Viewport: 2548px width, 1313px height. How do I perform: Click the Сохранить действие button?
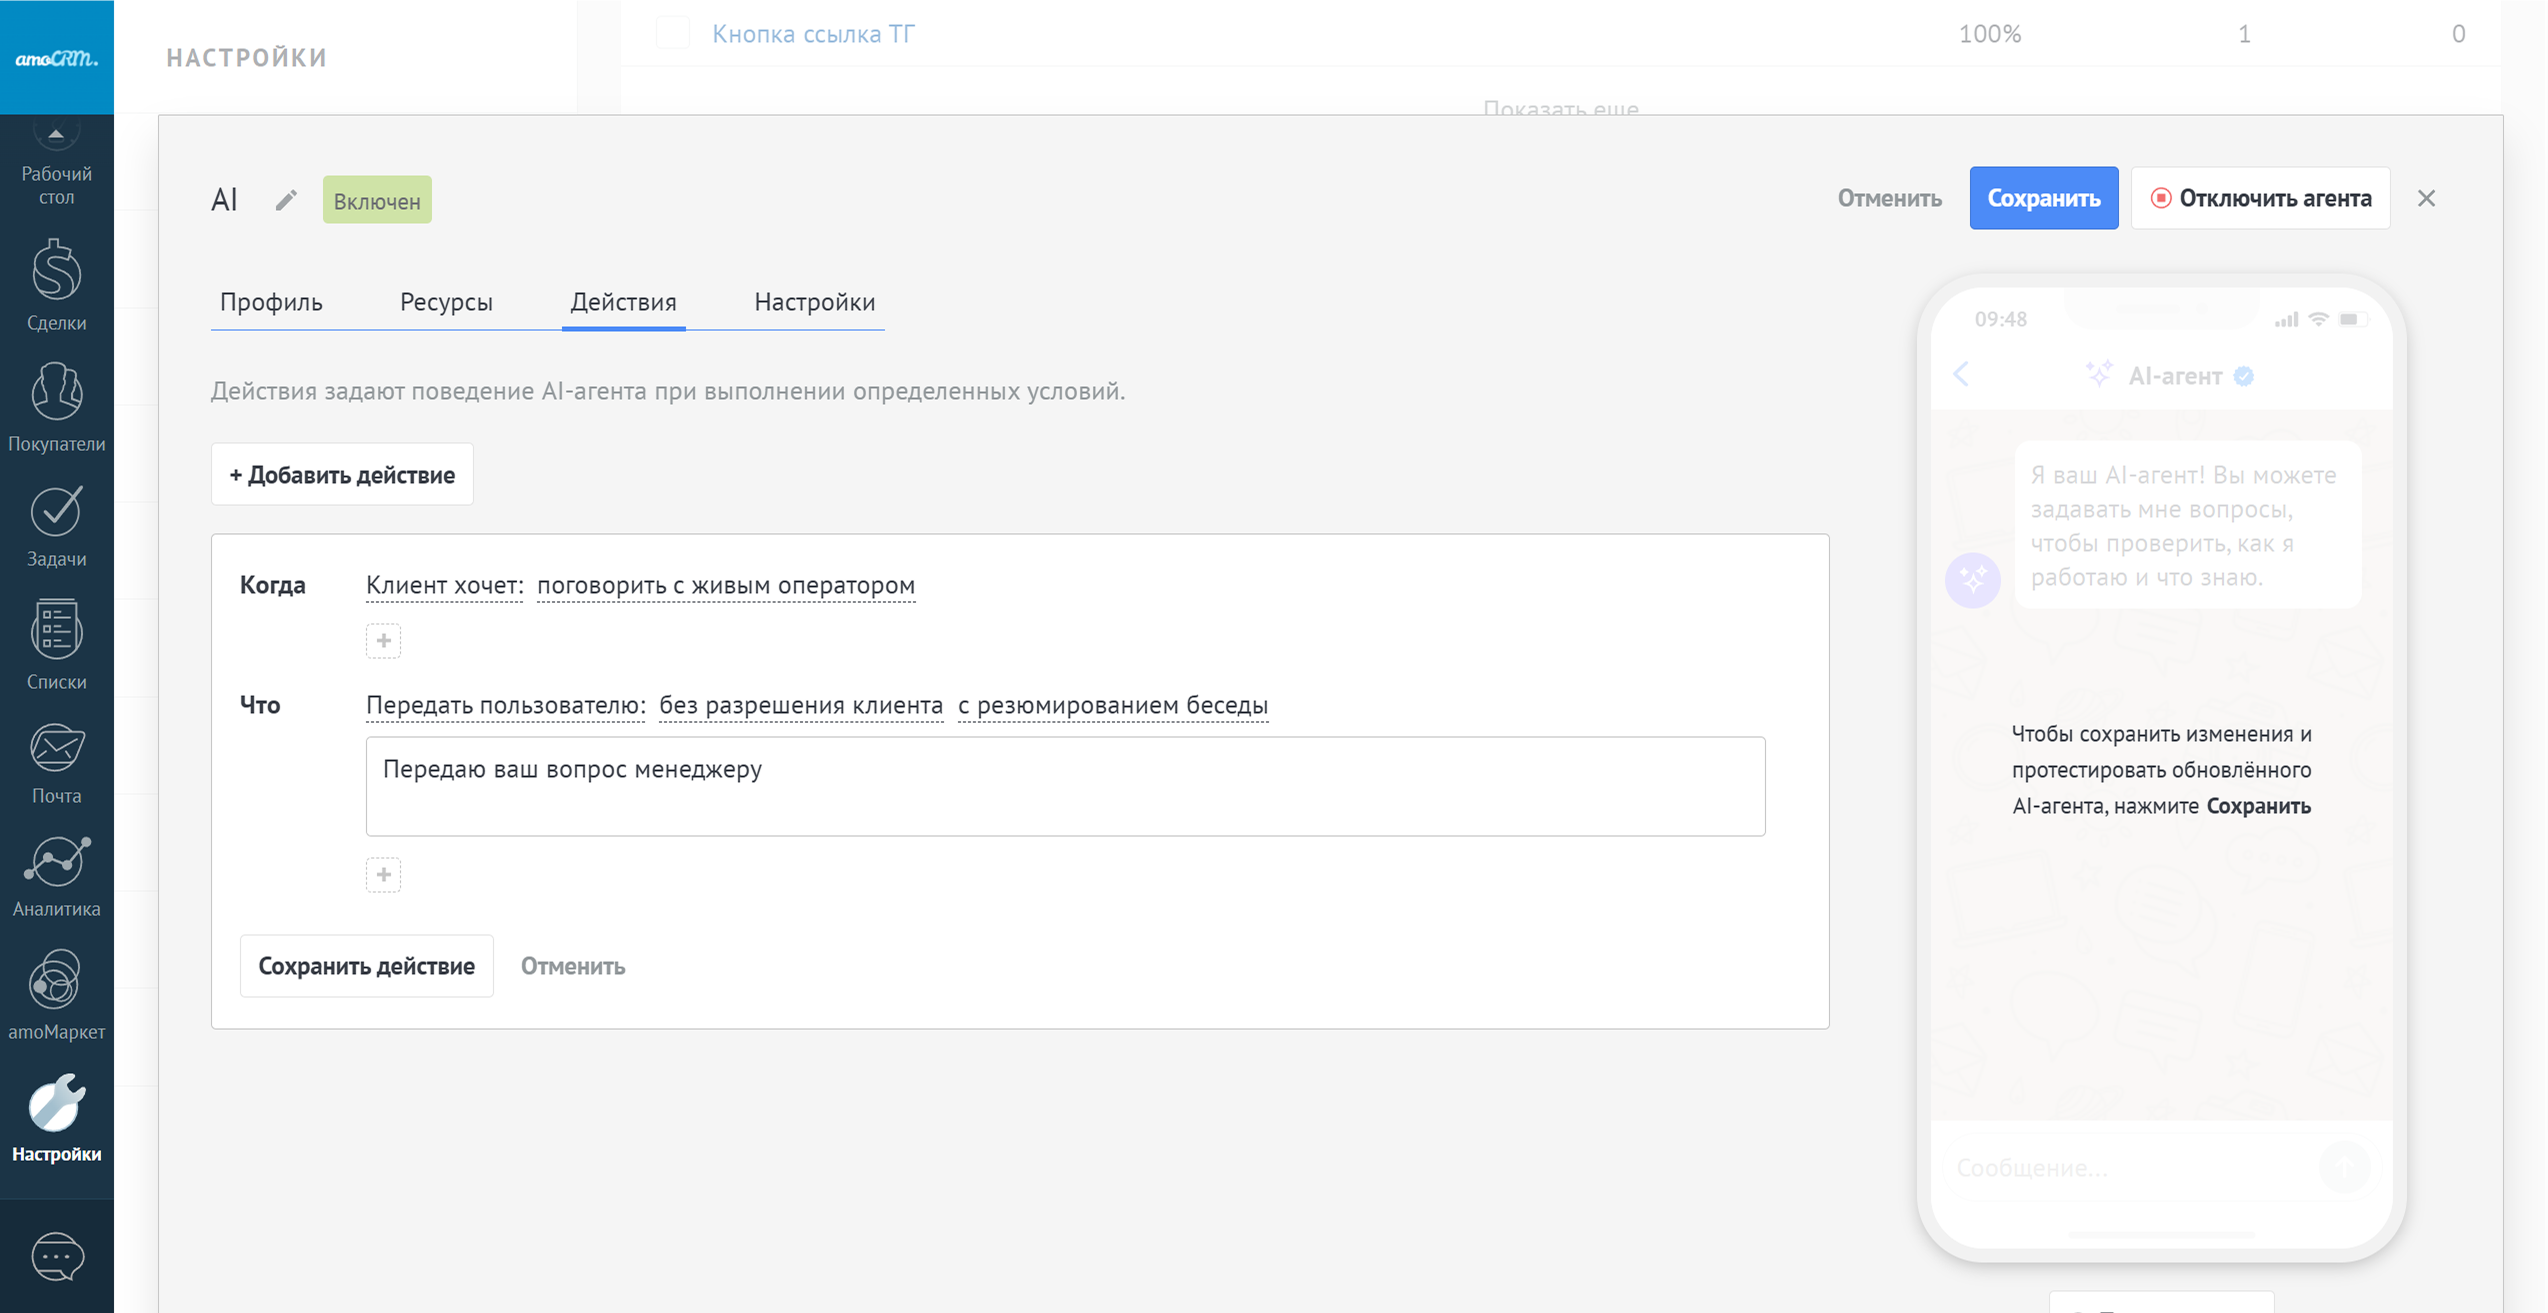[x=366, y=966]
